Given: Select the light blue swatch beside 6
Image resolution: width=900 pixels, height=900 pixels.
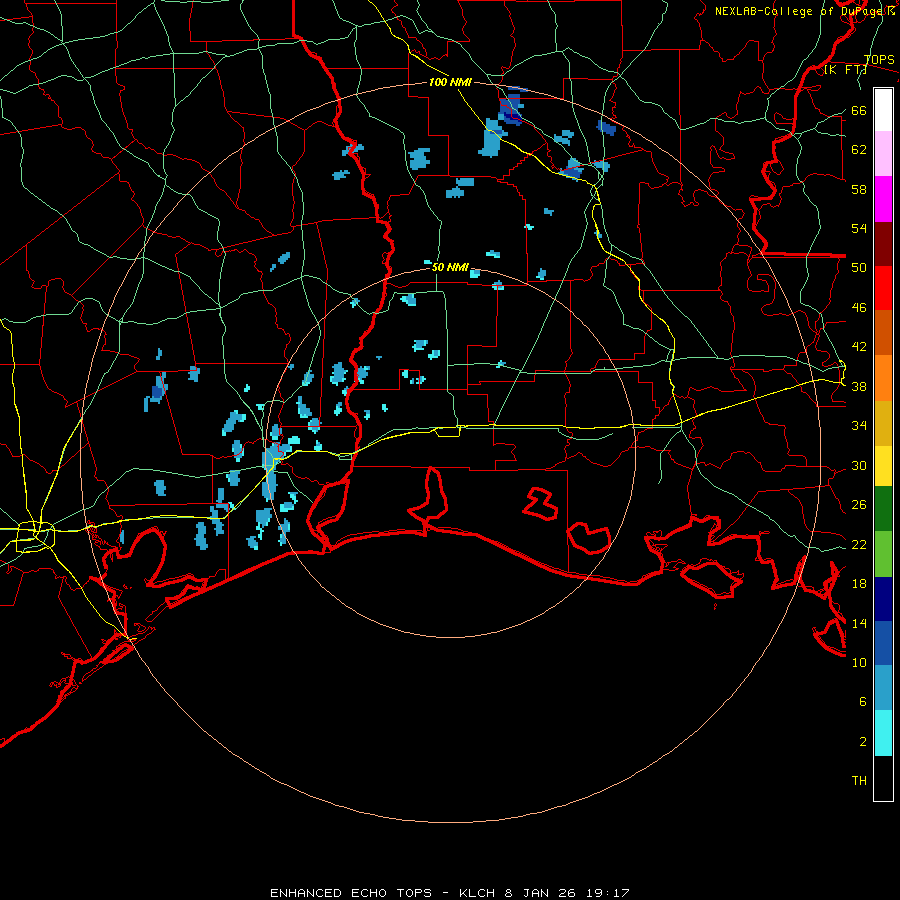Looking at the screenshot, I should (x=883, y=688).
